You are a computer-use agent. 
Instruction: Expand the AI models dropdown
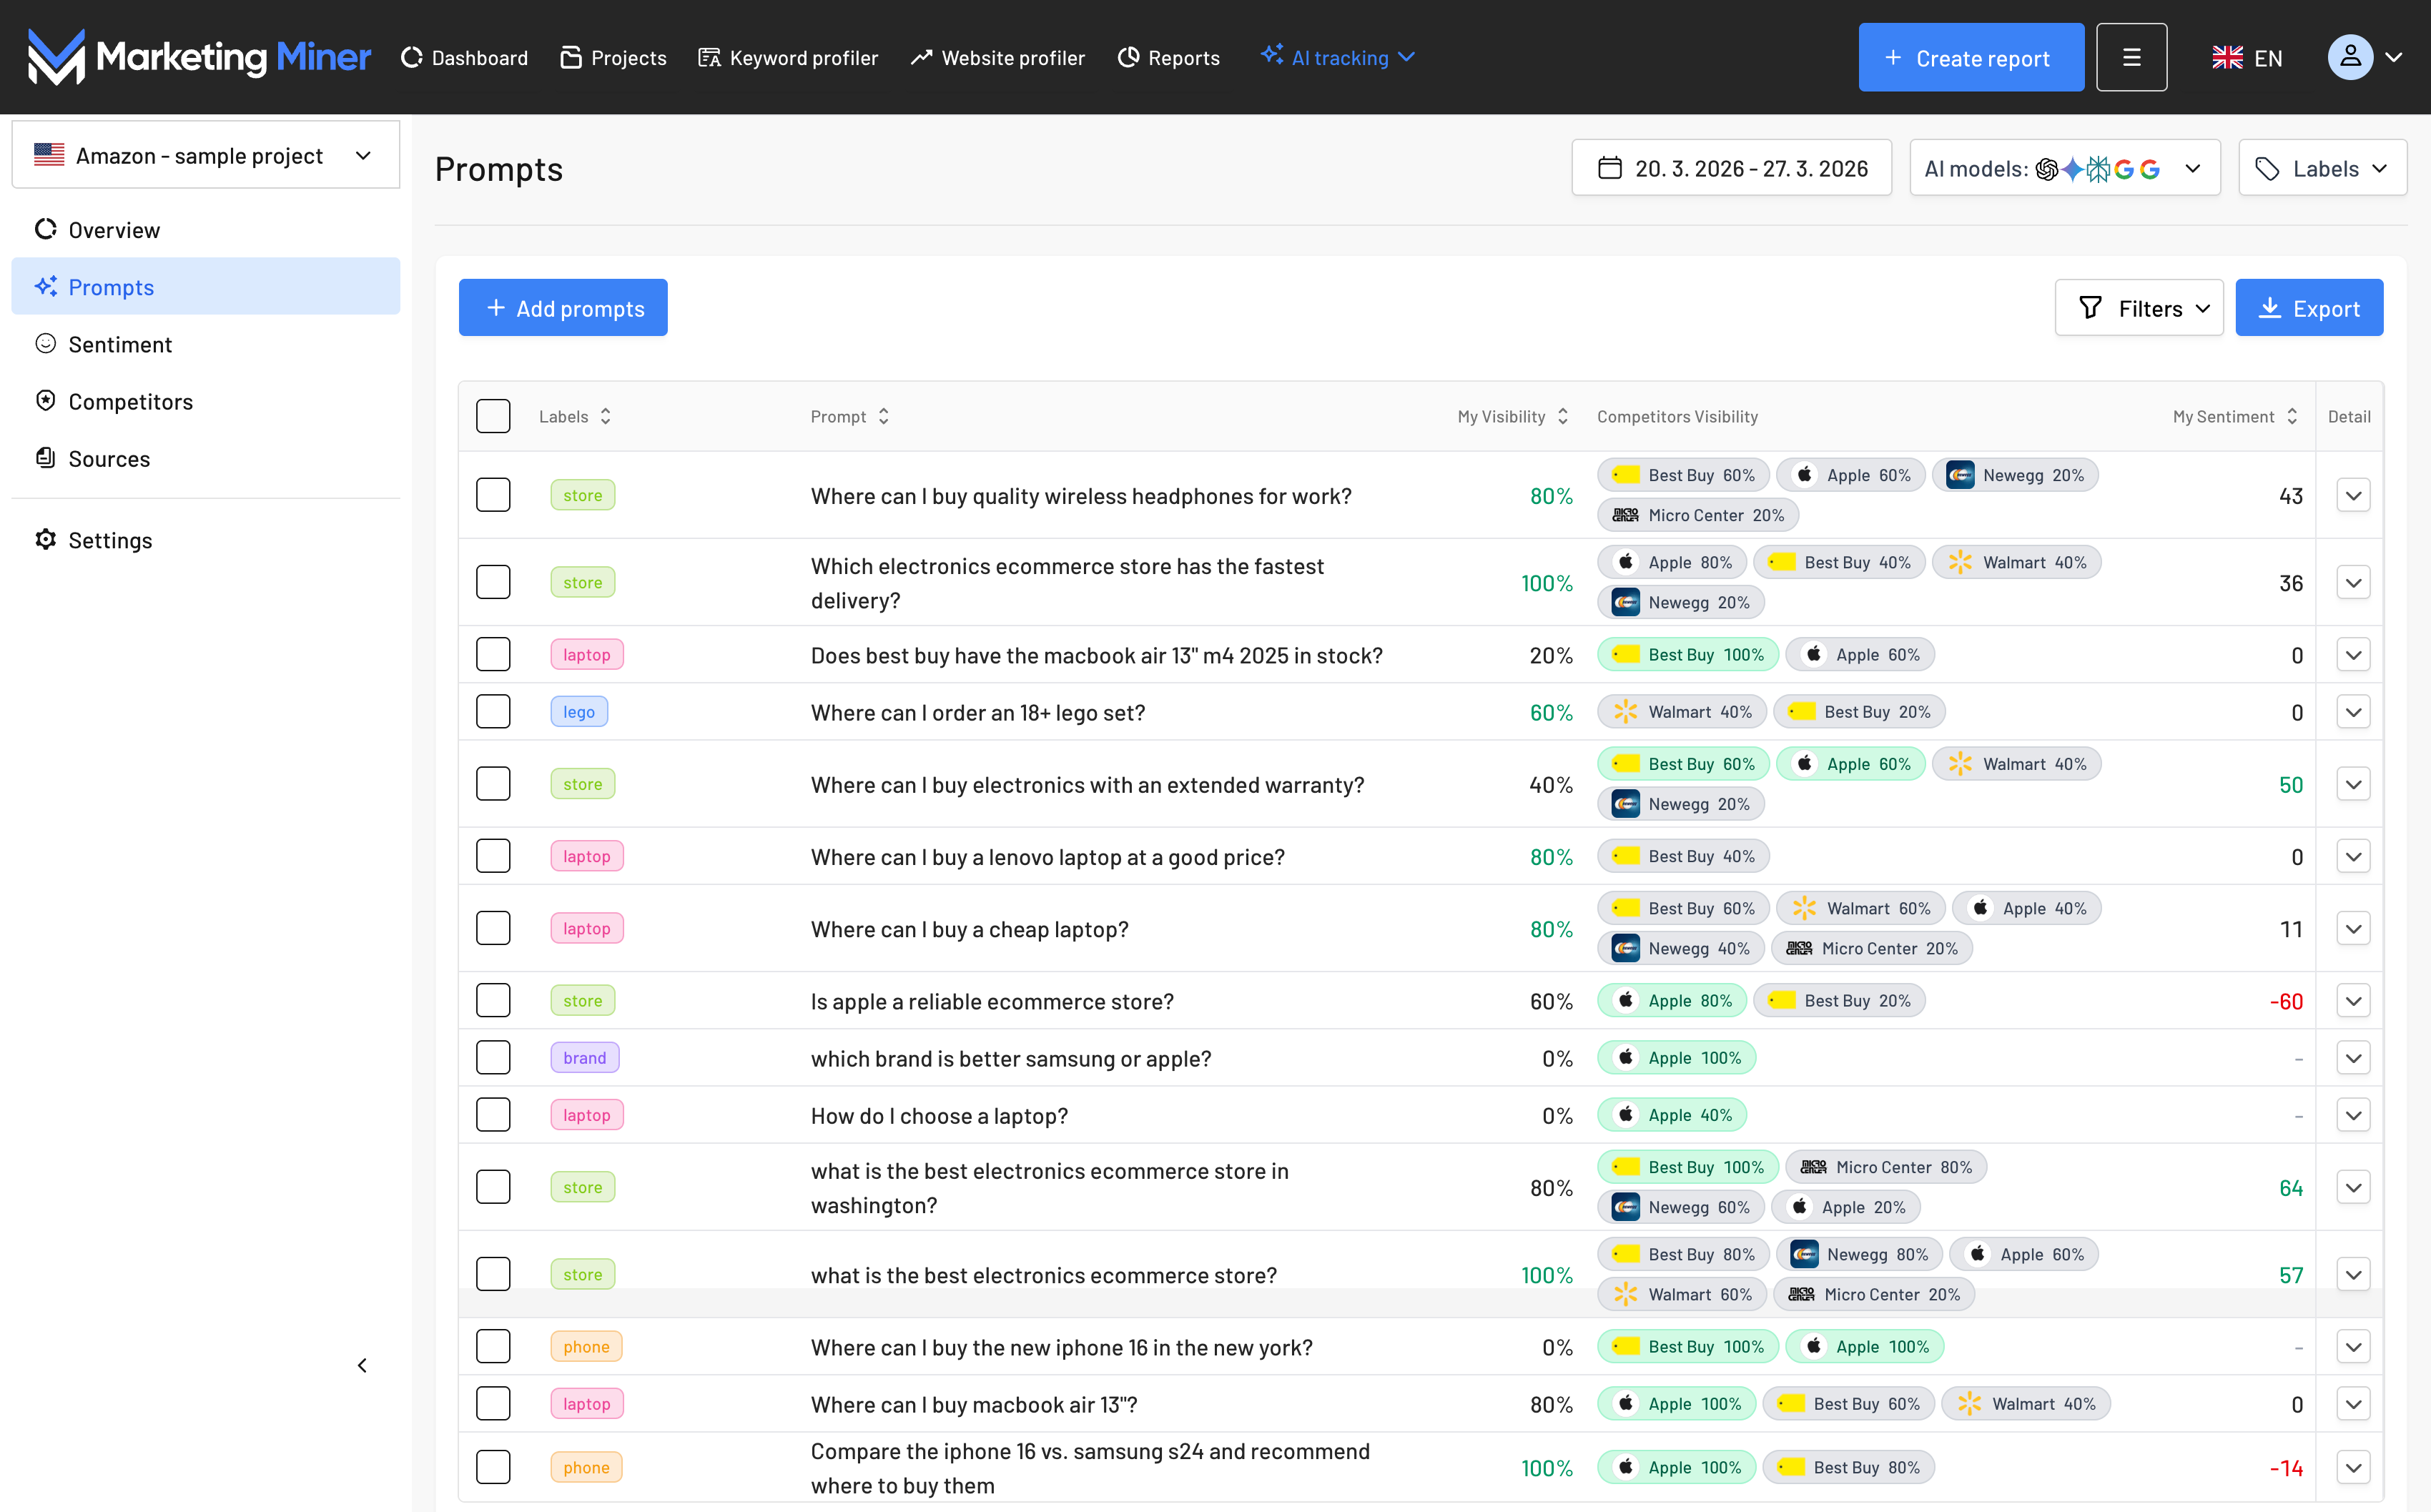[2064, 168]
